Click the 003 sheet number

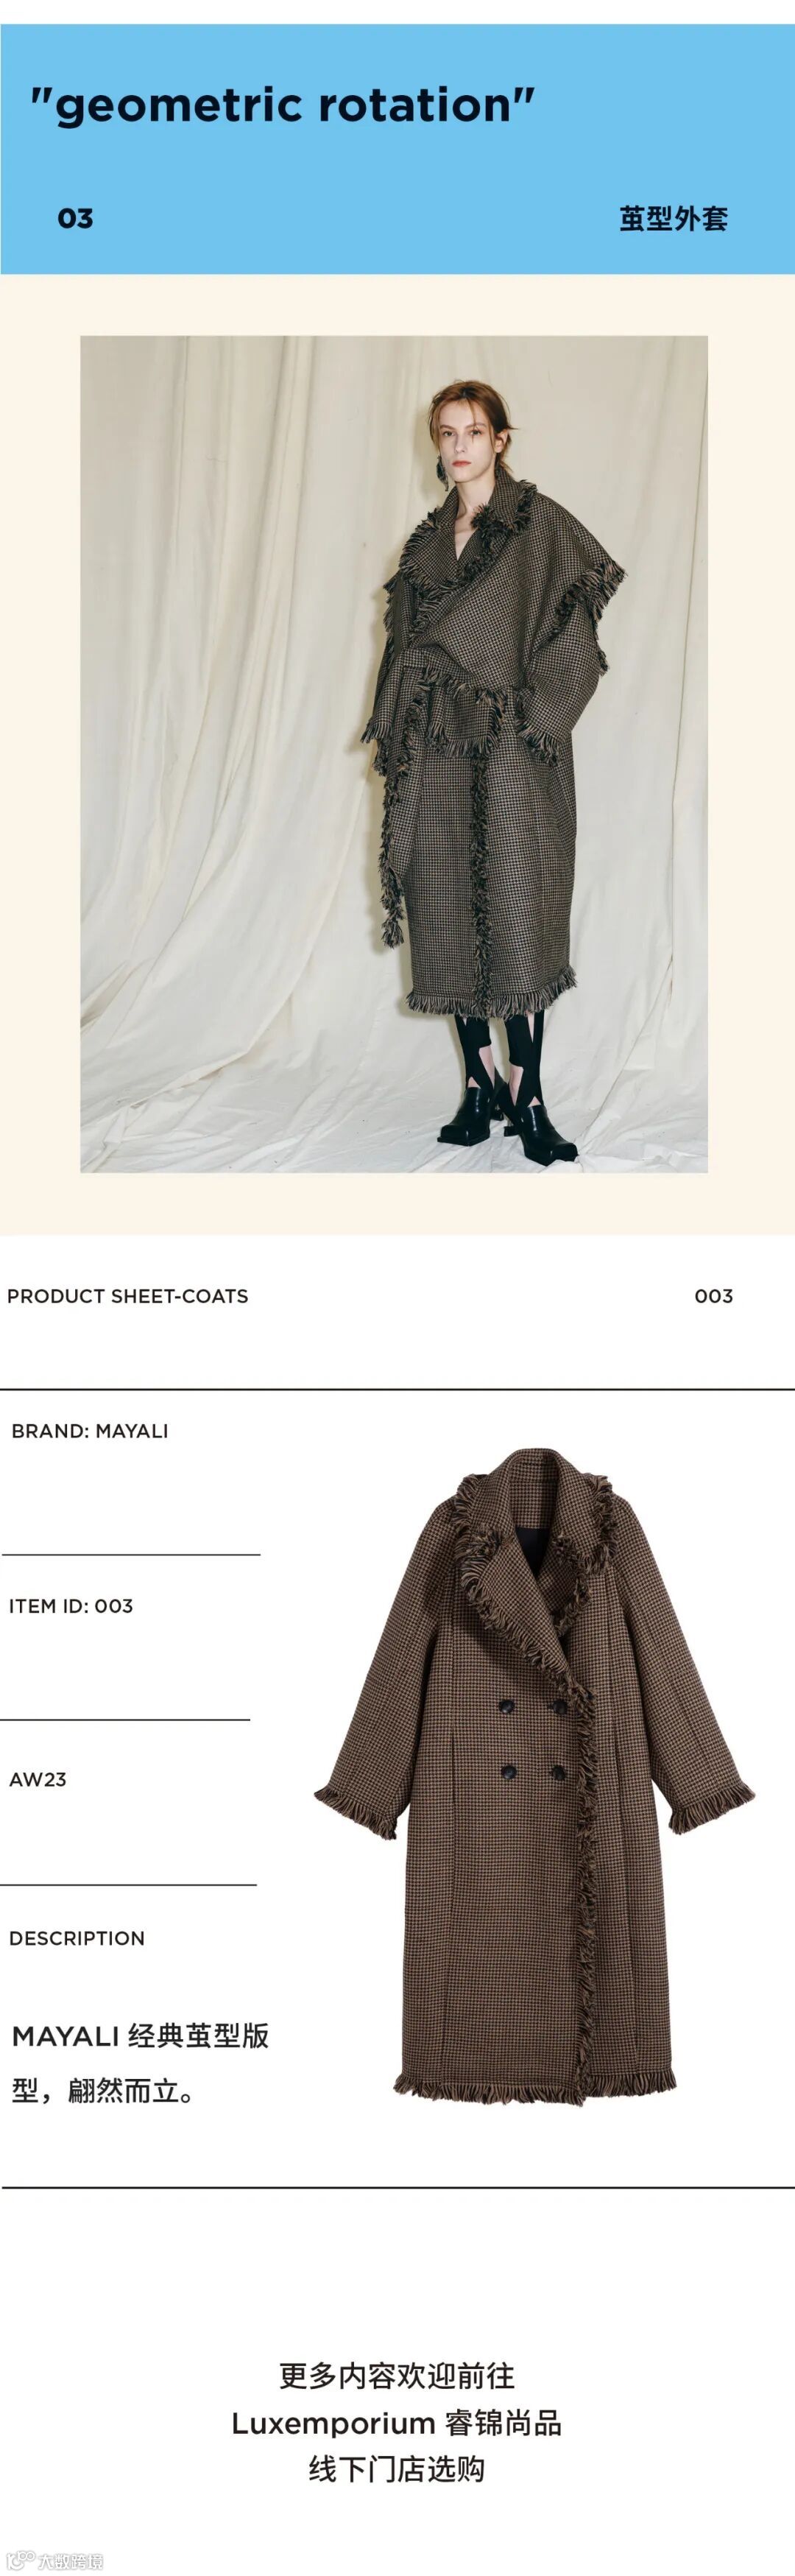coord(714,1296)
